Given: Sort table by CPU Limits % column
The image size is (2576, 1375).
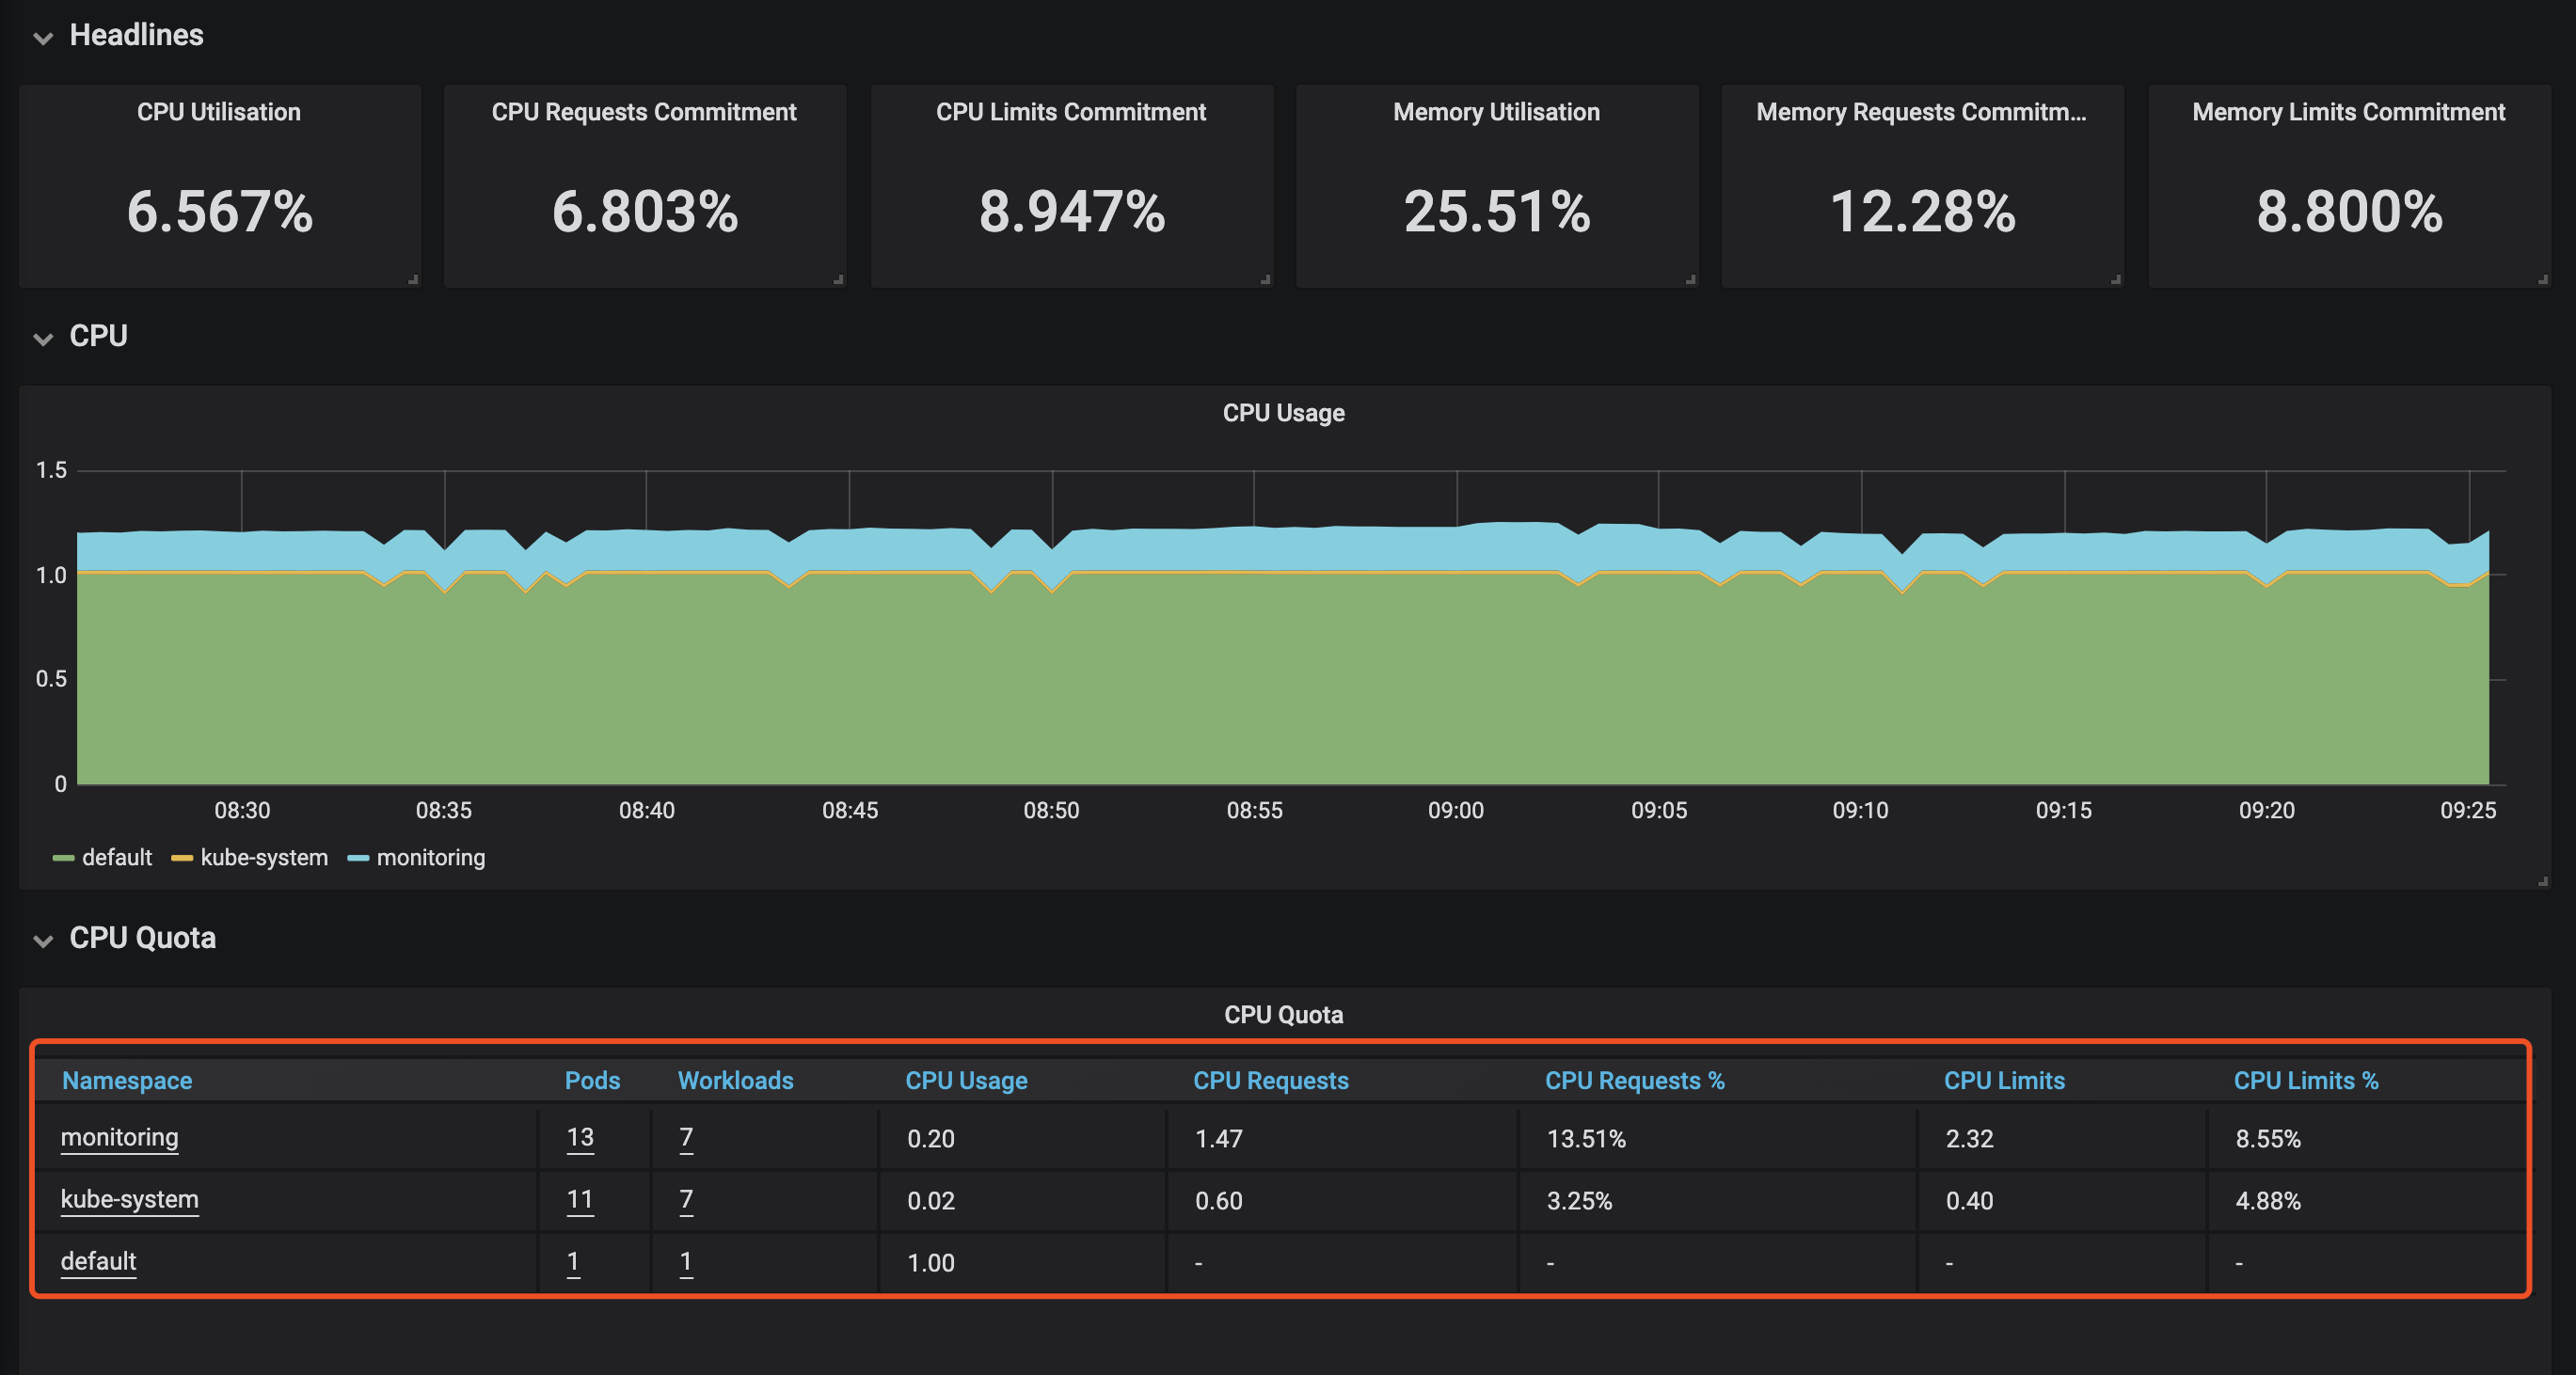Looking at the screenshot, I should (x=2306, y=1081).
